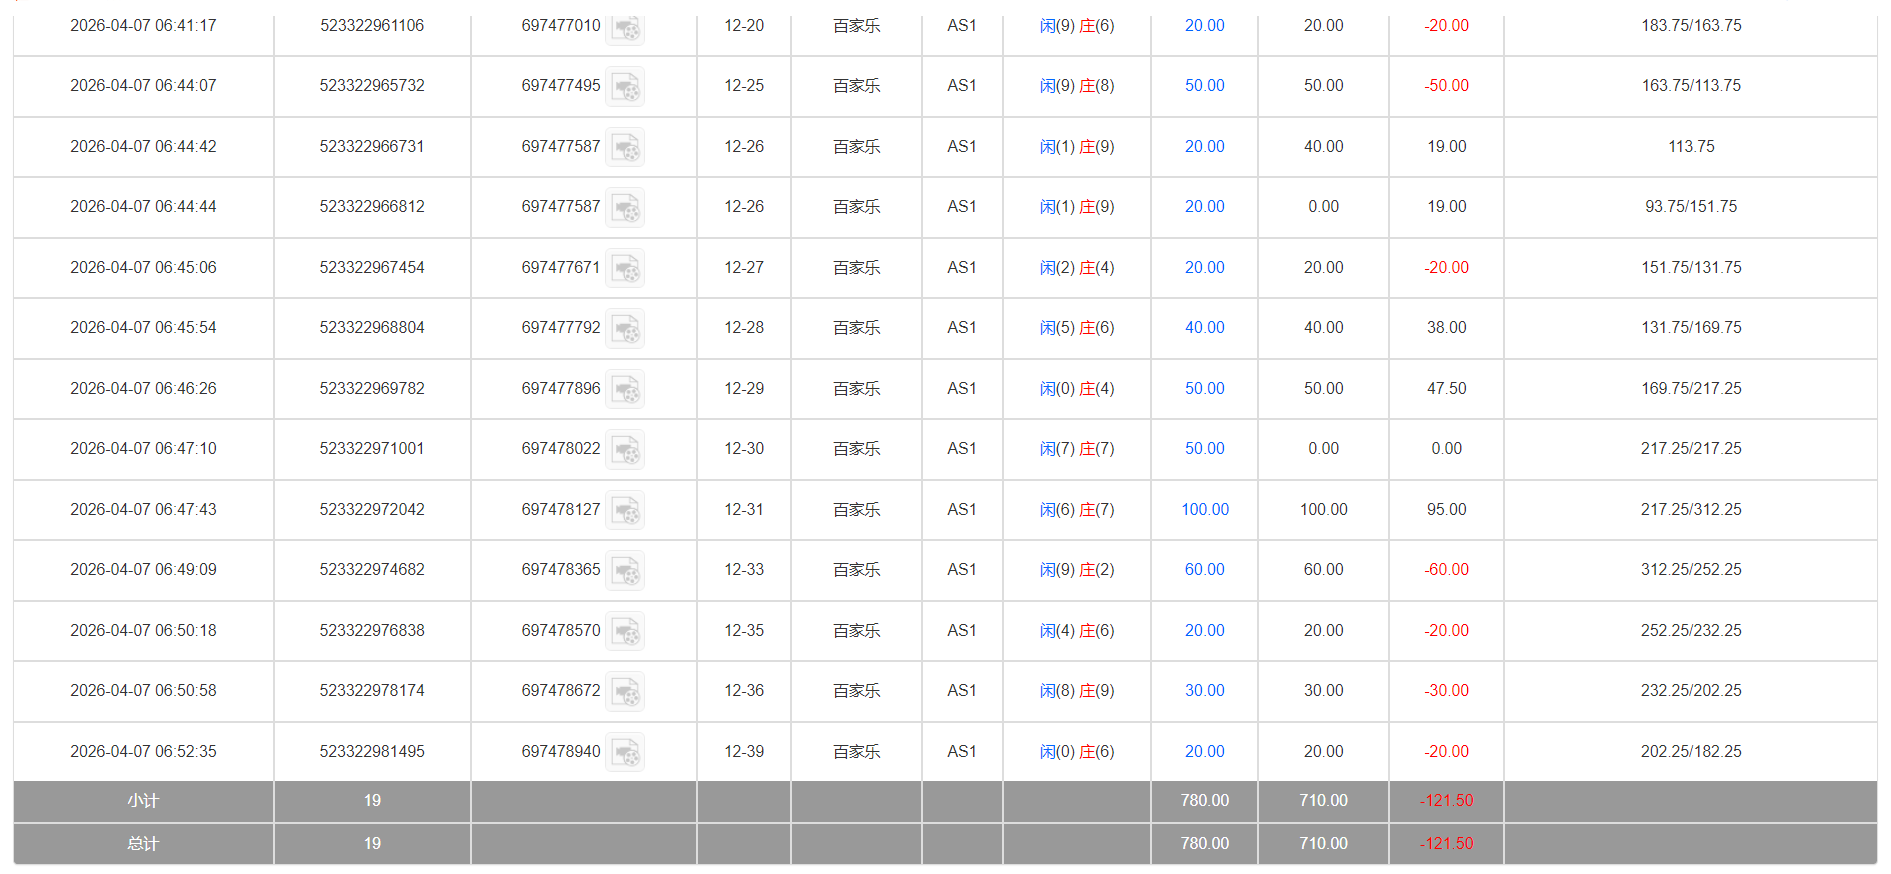Viewport: 1891px width, 874px height.
Task: Open video replay icon for round 697477010
Action: (x=626, y=28)
